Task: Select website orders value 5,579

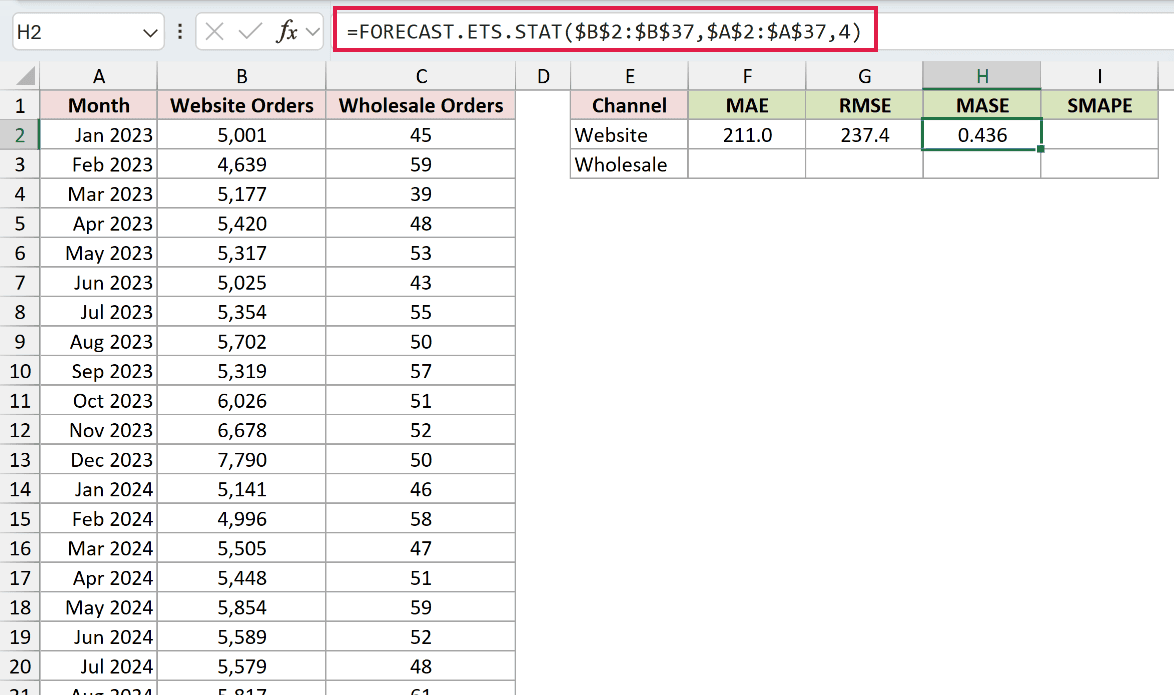Action: [242, 667]
